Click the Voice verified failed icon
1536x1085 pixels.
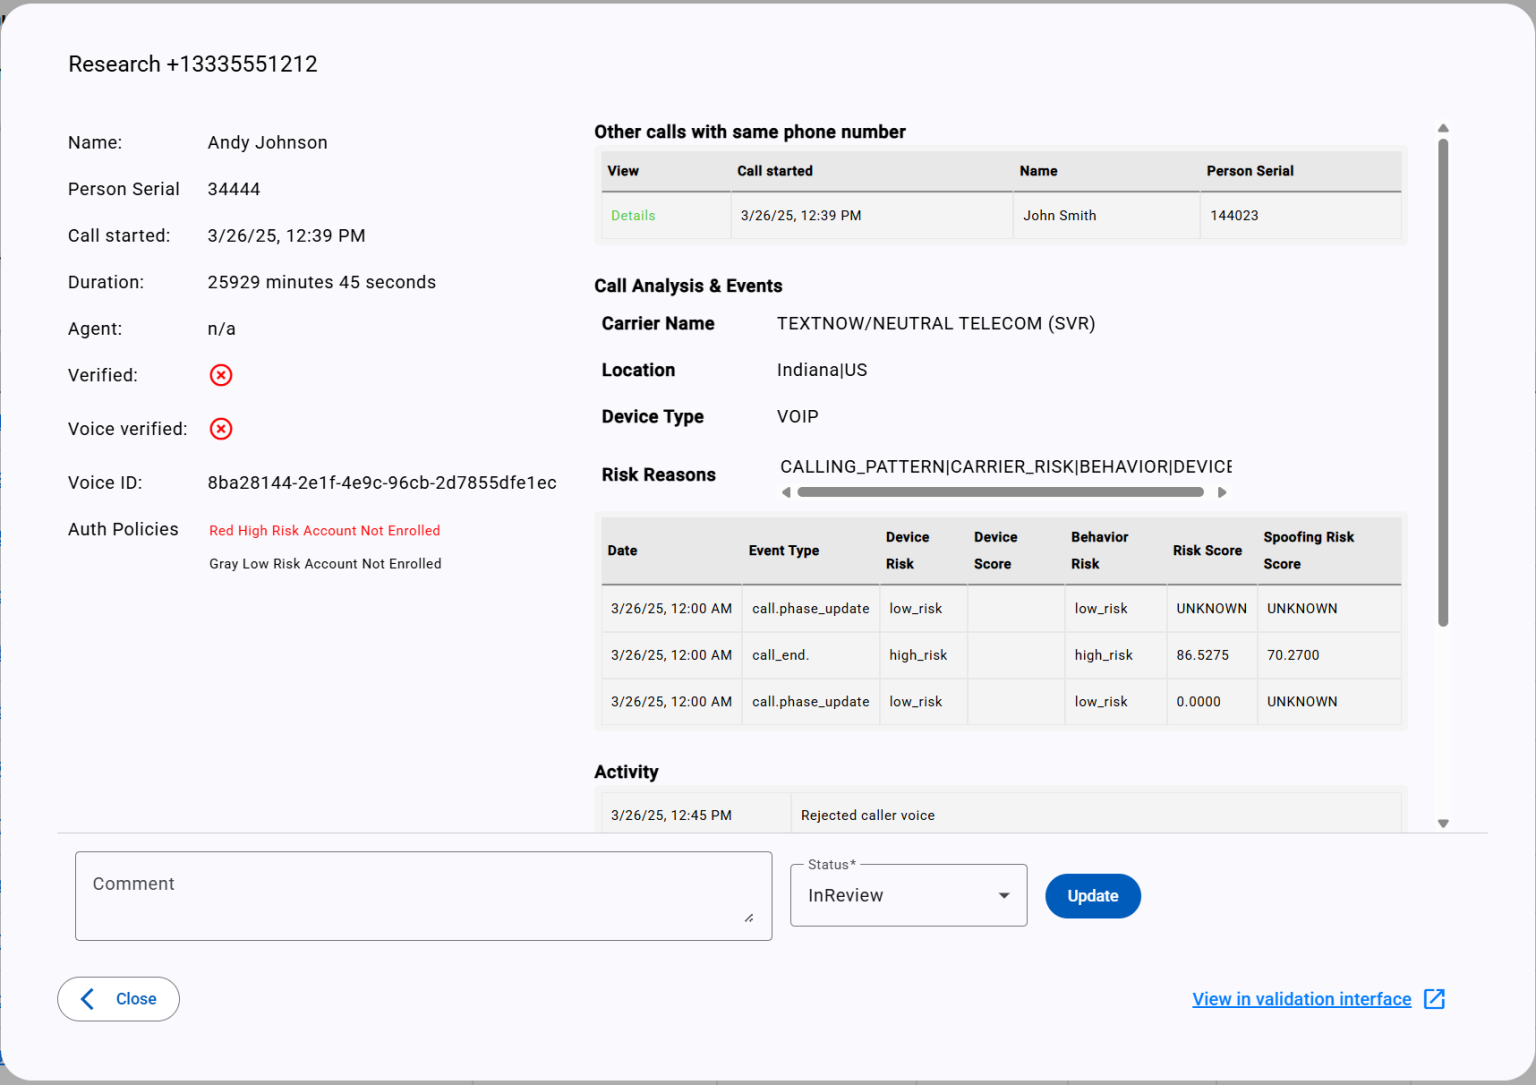[x=221, y=429]
